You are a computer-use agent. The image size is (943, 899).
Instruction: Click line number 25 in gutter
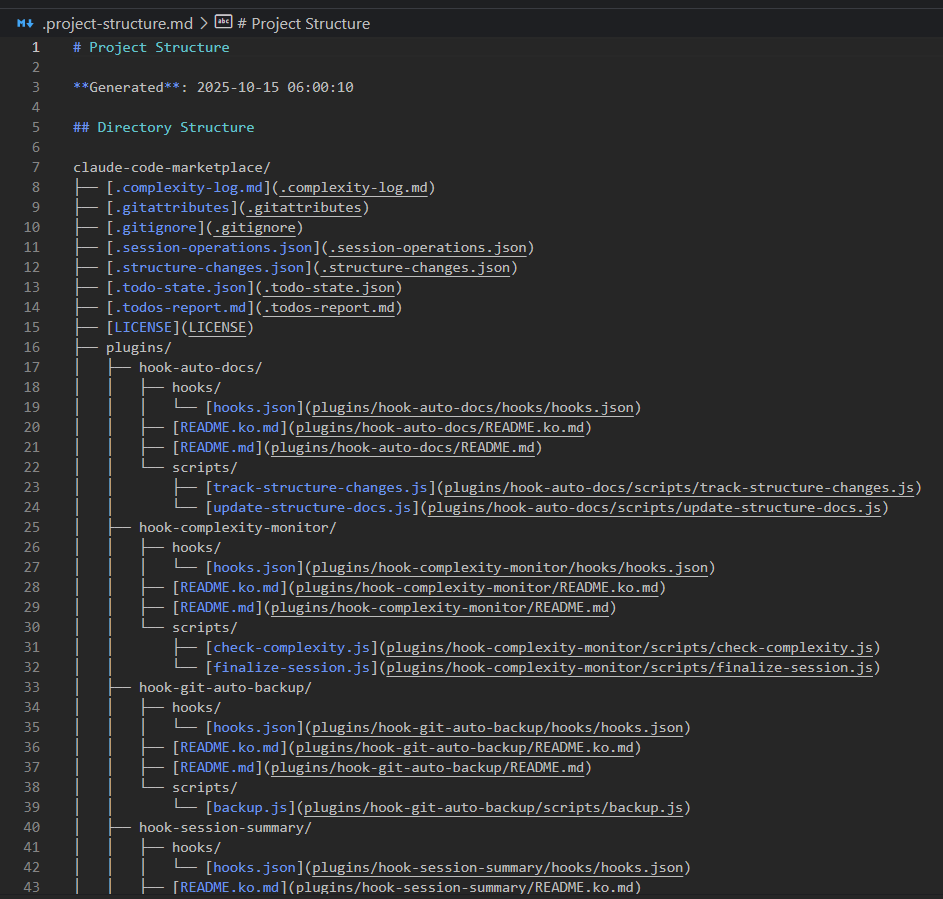point(32,527)
